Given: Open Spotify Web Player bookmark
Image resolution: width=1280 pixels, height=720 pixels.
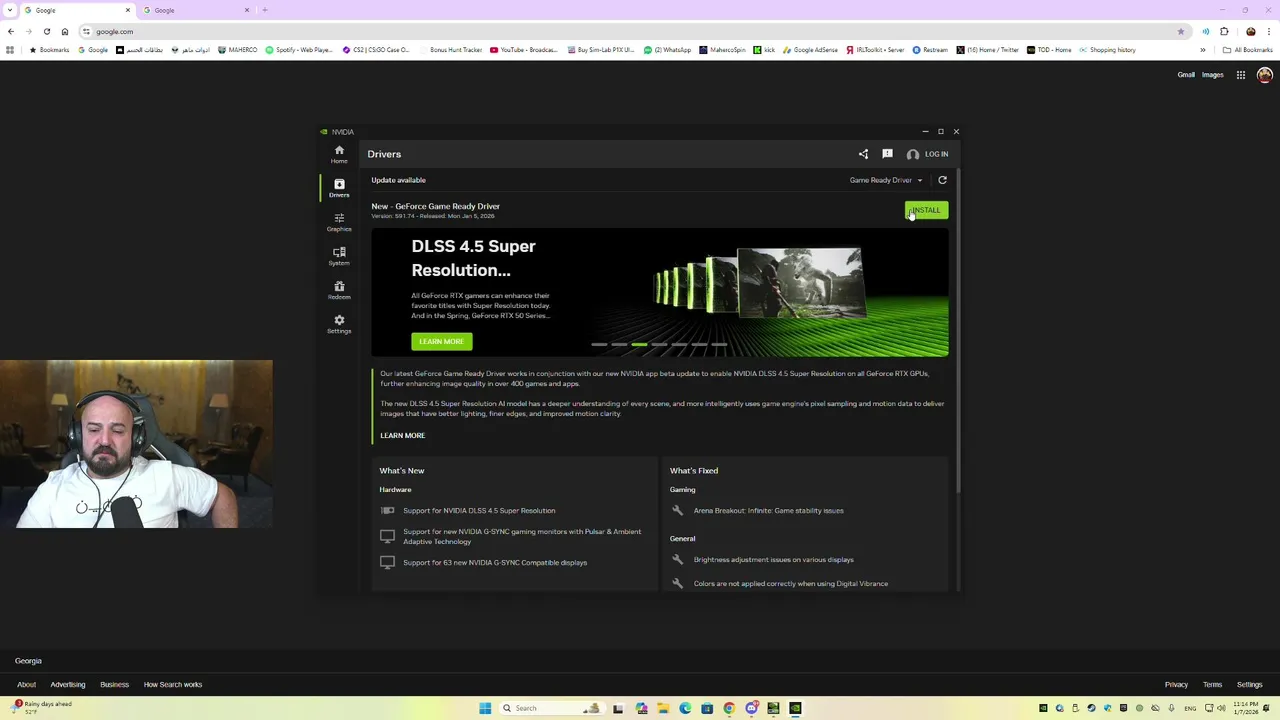Looking at the screenshot, I should (299, 50).
